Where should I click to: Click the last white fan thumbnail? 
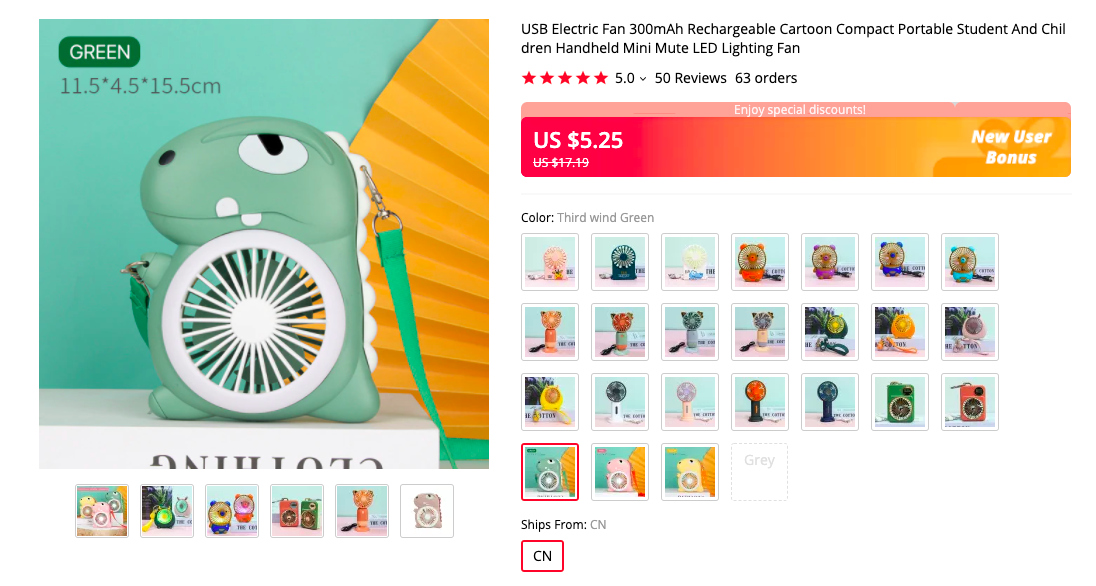(426, 511)
